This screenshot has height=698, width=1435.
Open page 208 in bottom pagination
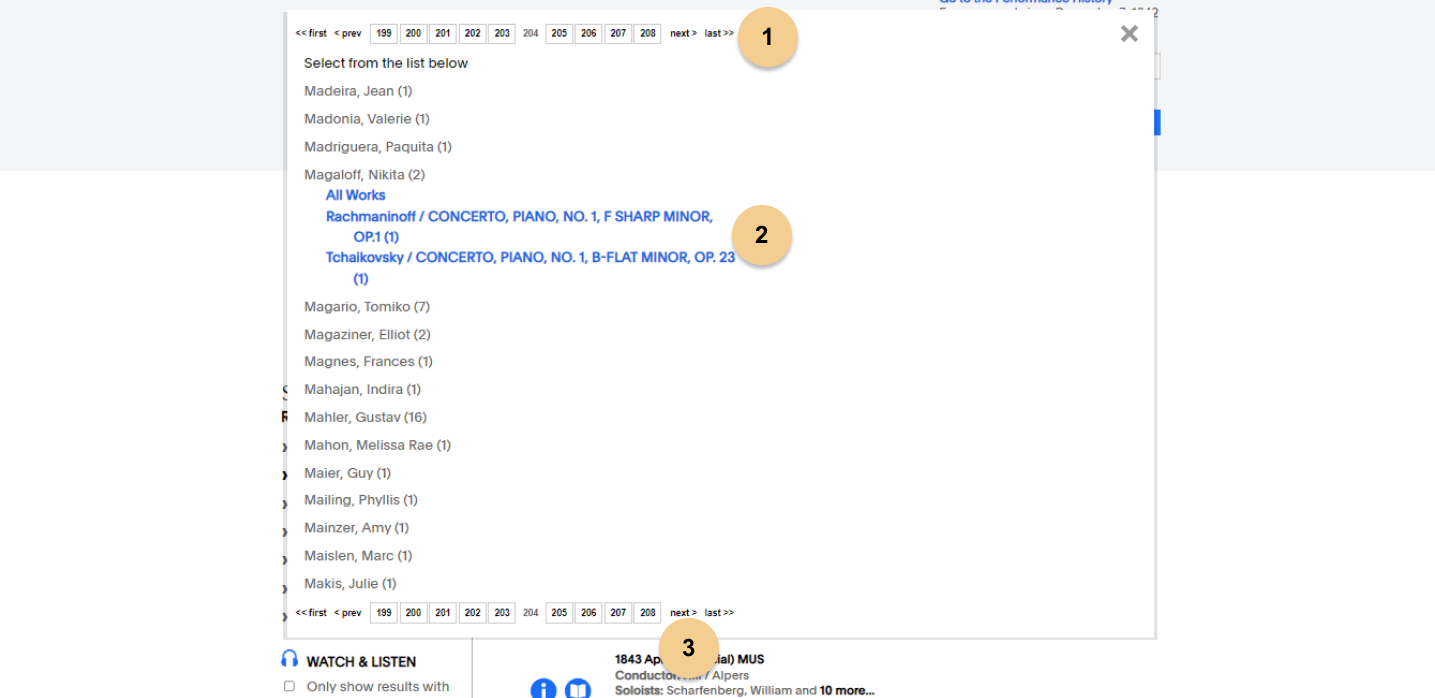pos(648,613)
